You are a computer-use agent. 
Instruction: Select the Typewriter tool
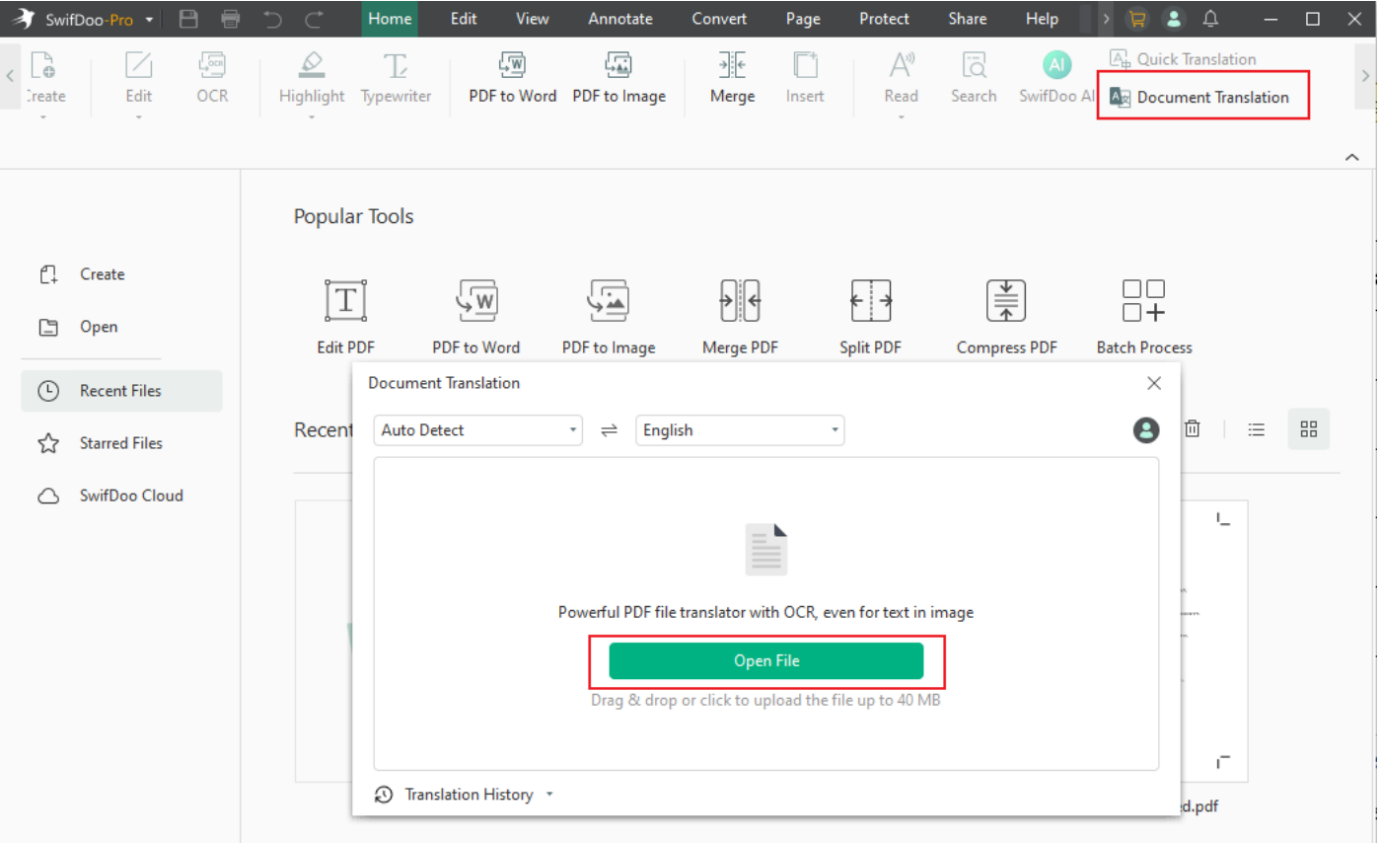(396, 80)
